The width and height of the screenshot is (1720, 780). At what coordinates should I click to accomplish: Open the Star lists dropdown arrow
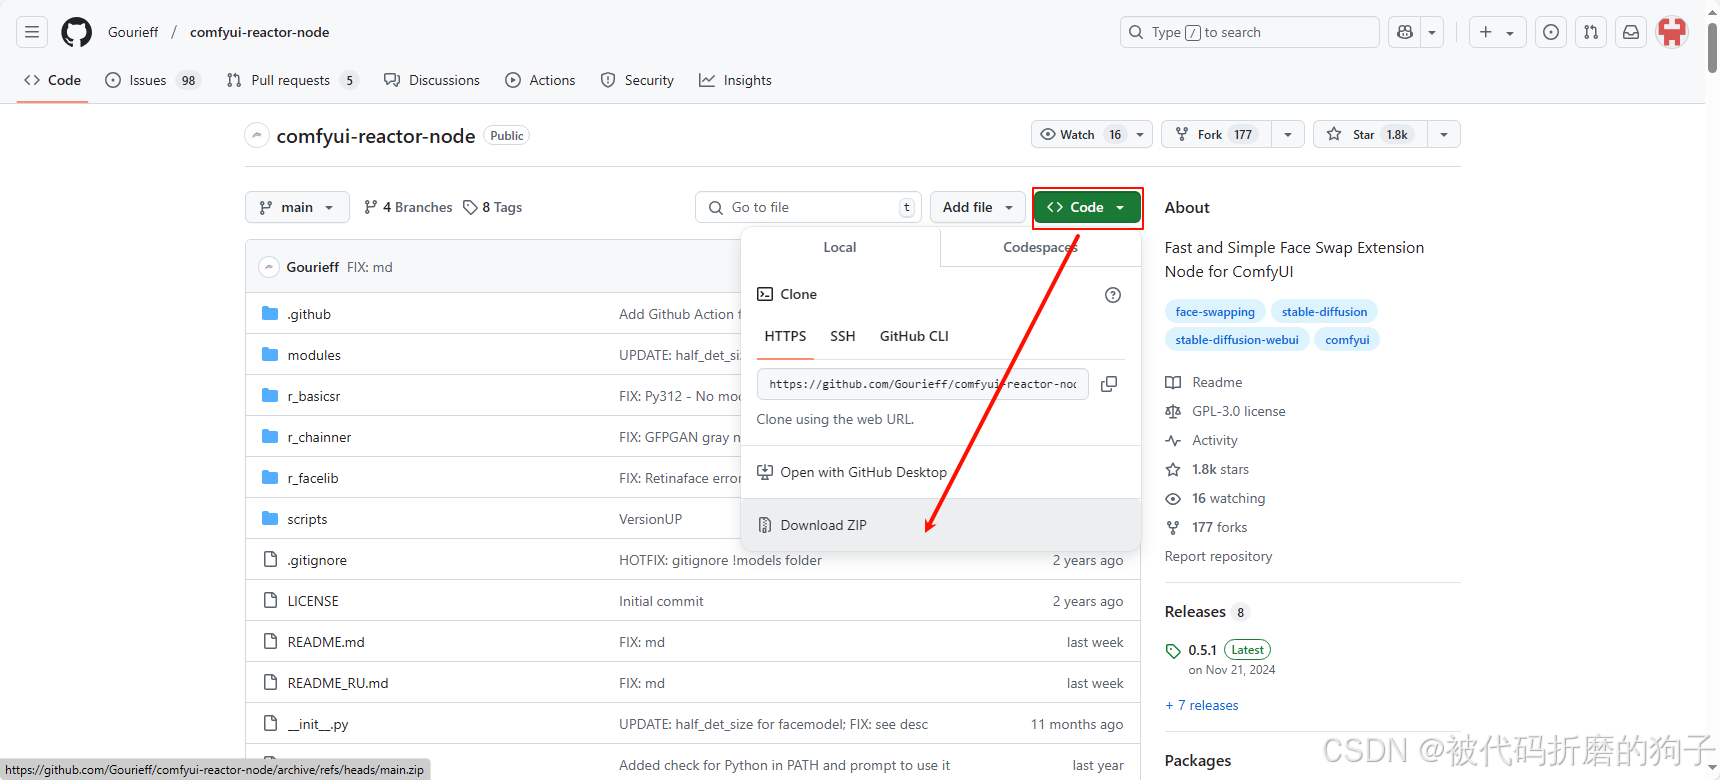(x=1444, y=134)
